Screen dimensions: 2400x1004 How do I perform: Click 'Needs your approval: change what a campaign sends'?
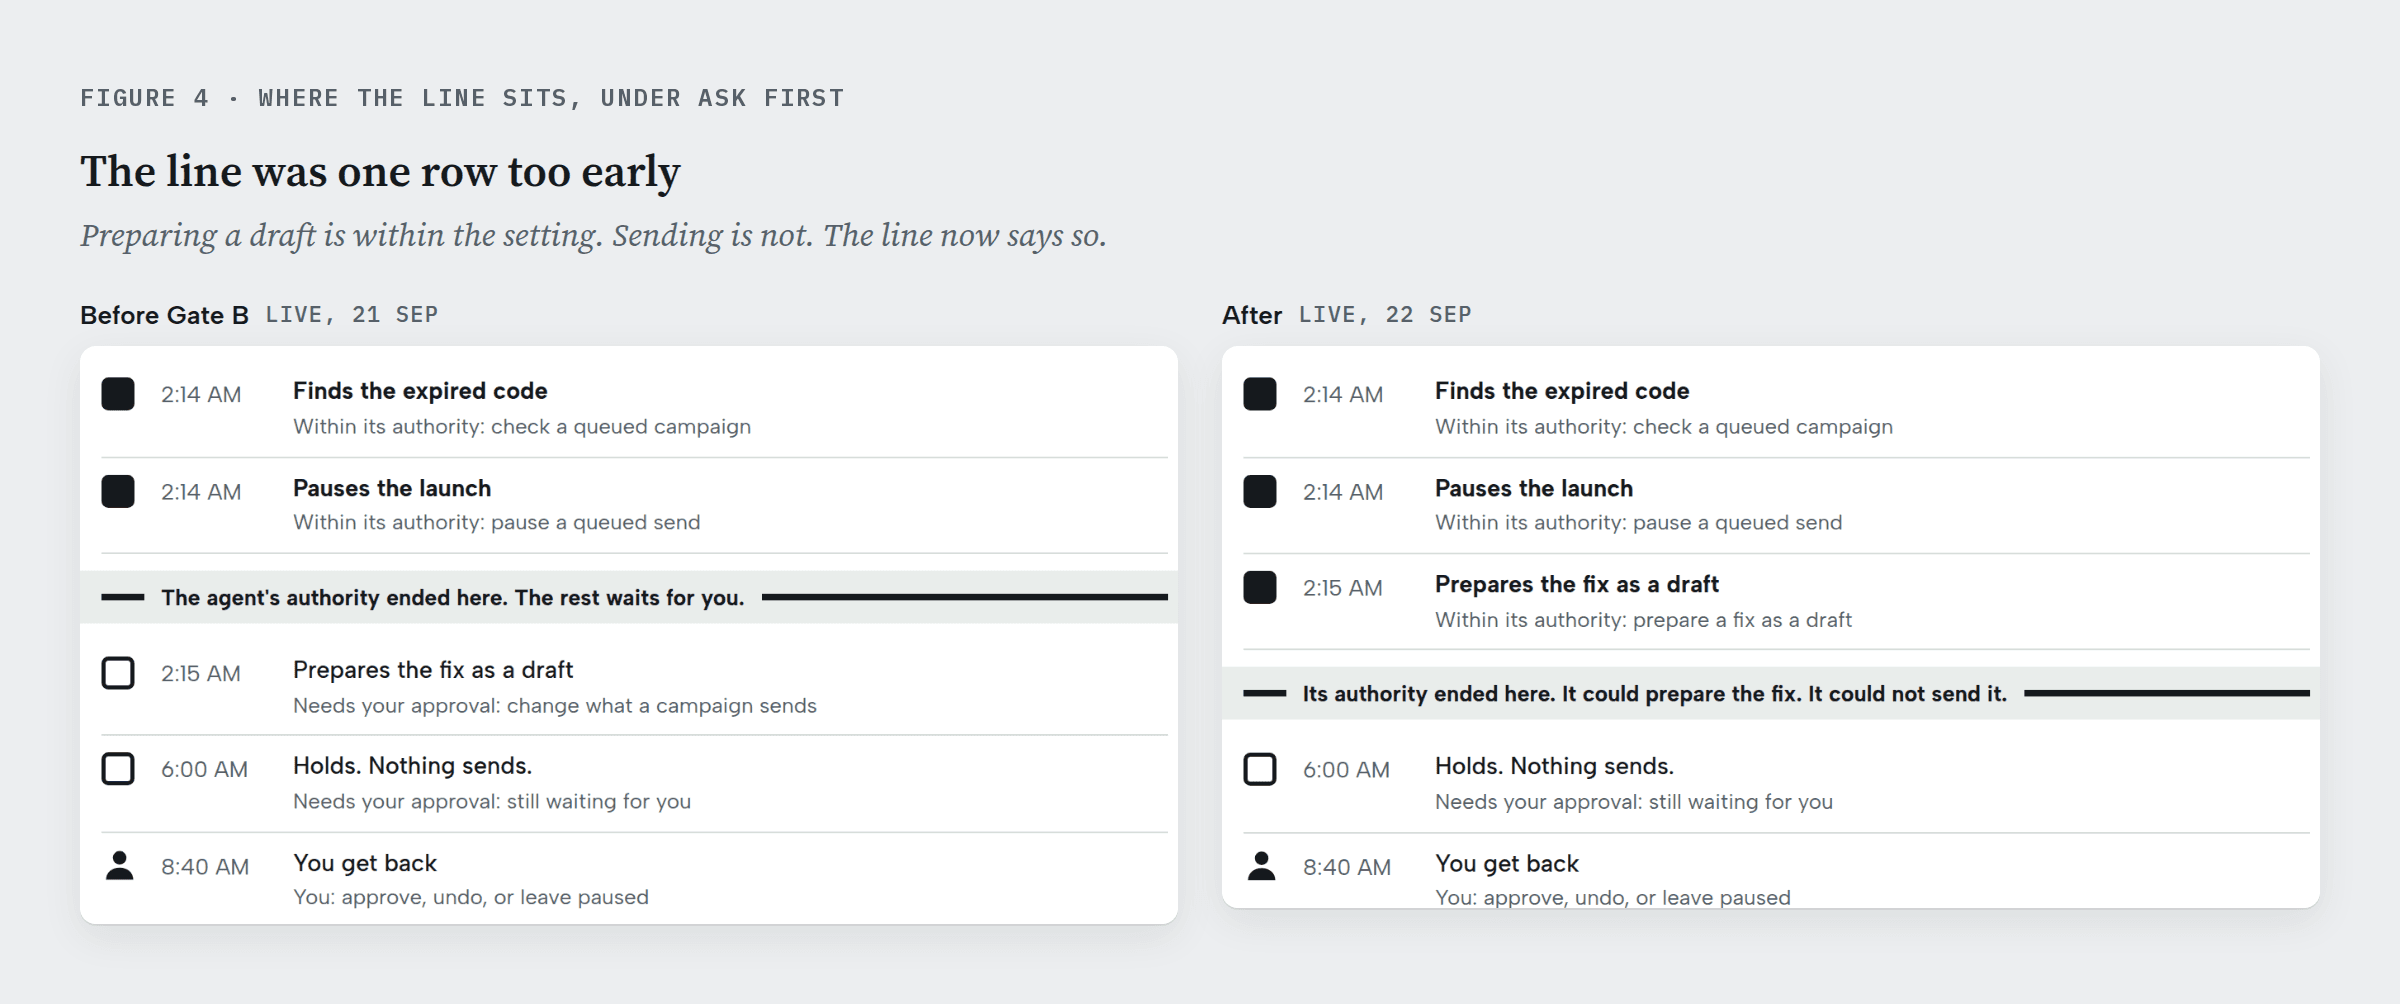pos(555,706)
